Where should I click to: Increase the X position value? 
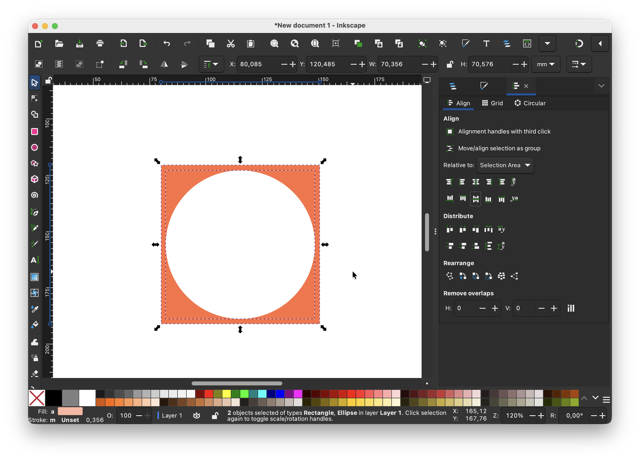292,64
